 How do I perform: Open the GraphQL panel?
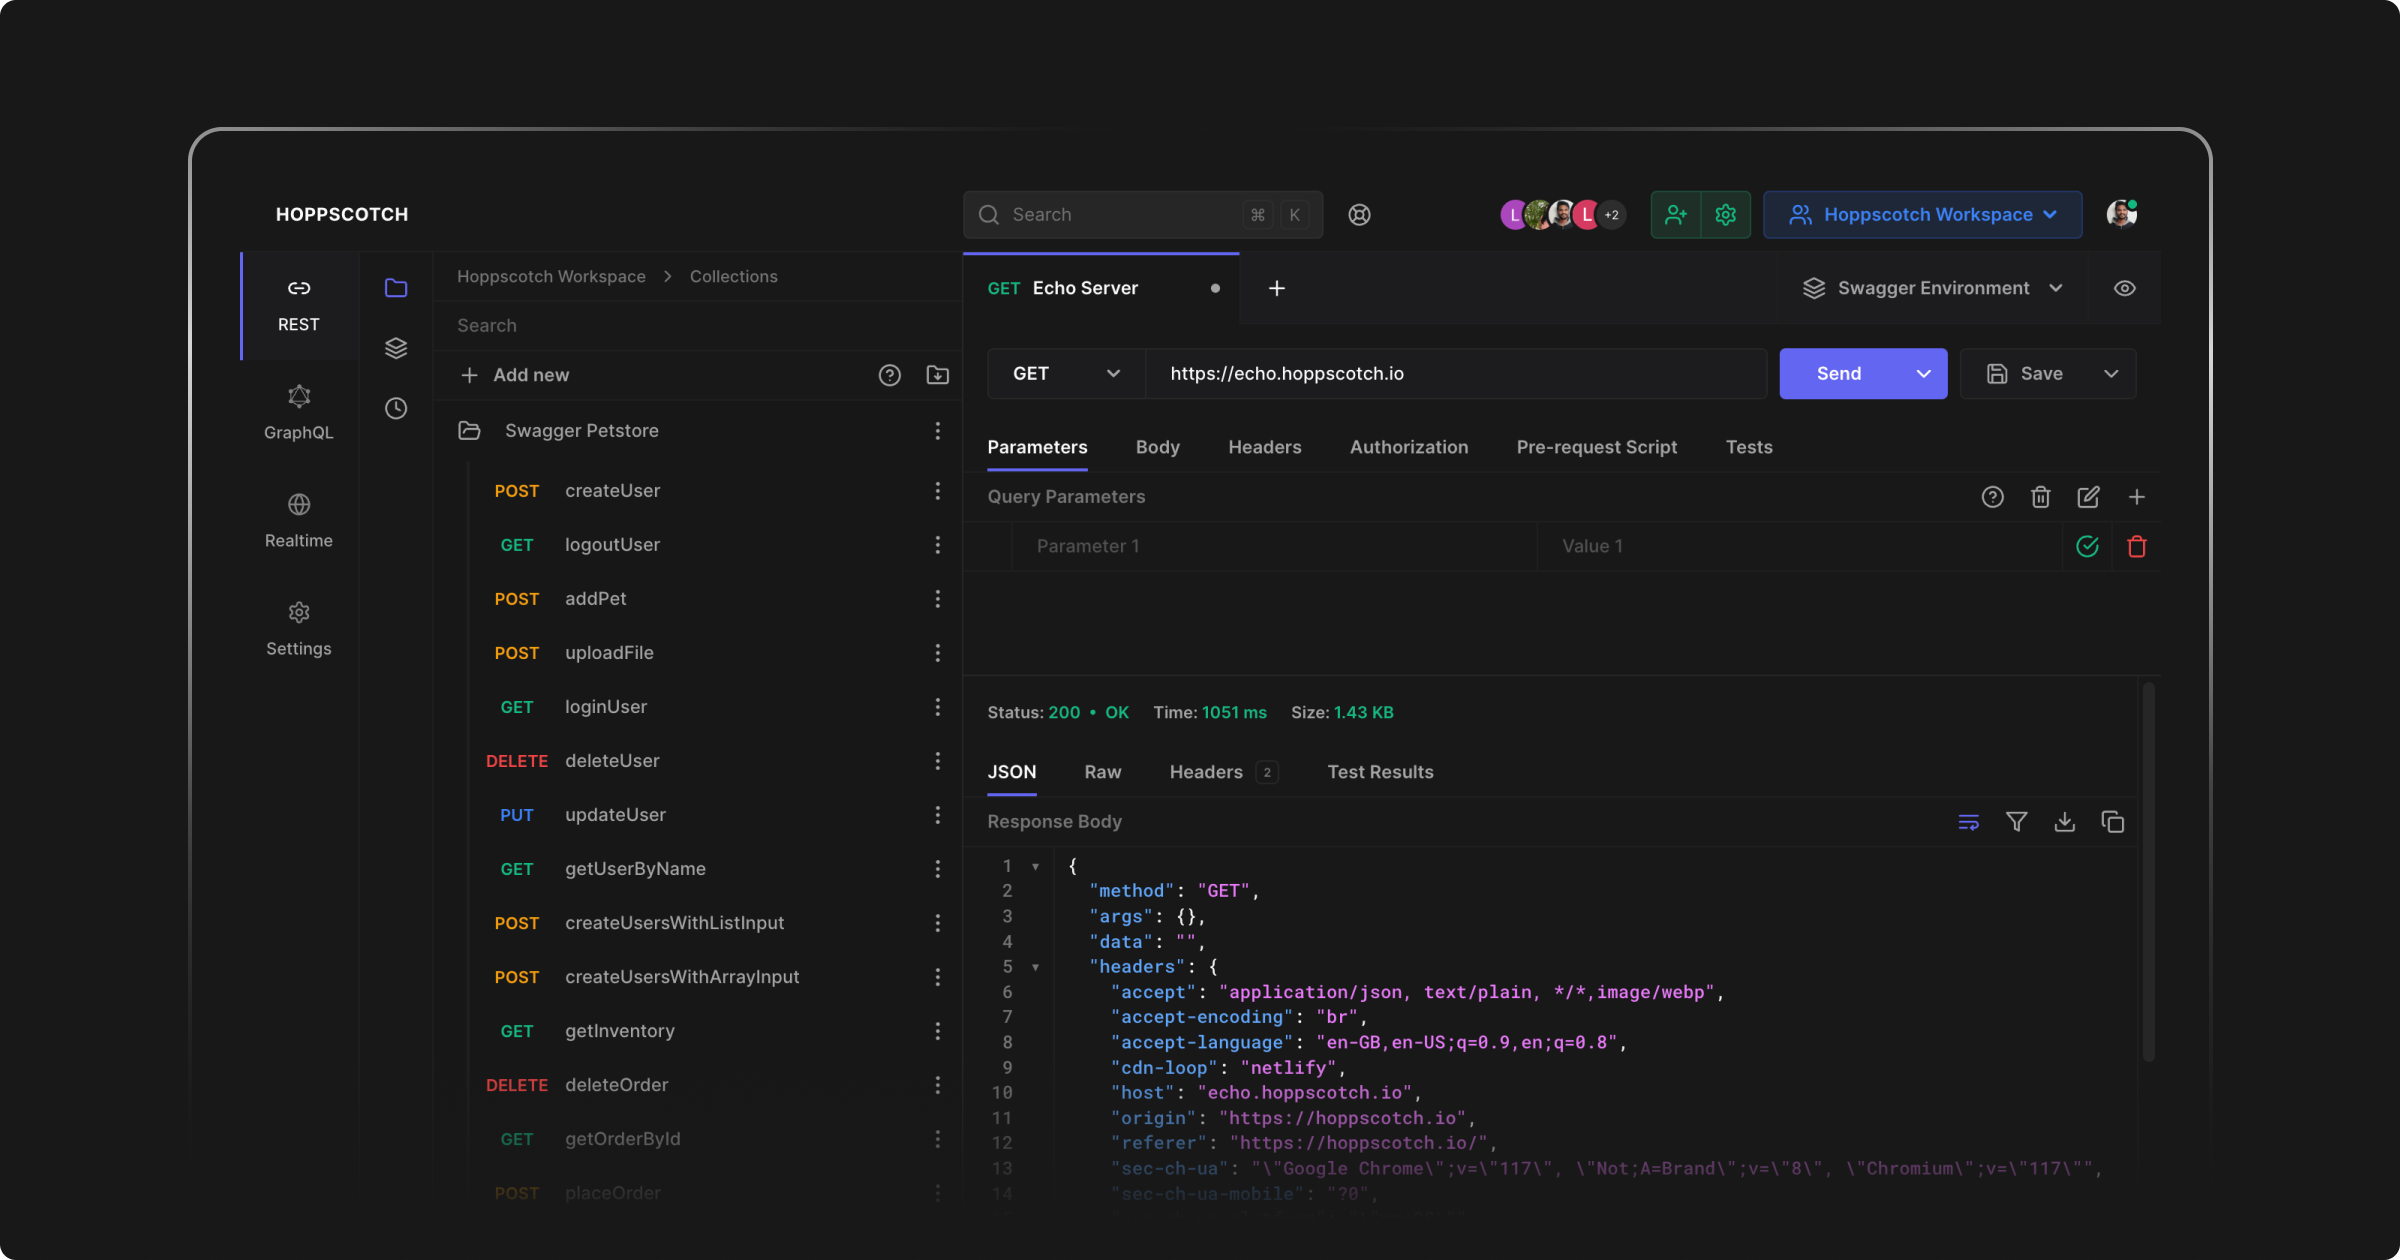click(298, 411)
